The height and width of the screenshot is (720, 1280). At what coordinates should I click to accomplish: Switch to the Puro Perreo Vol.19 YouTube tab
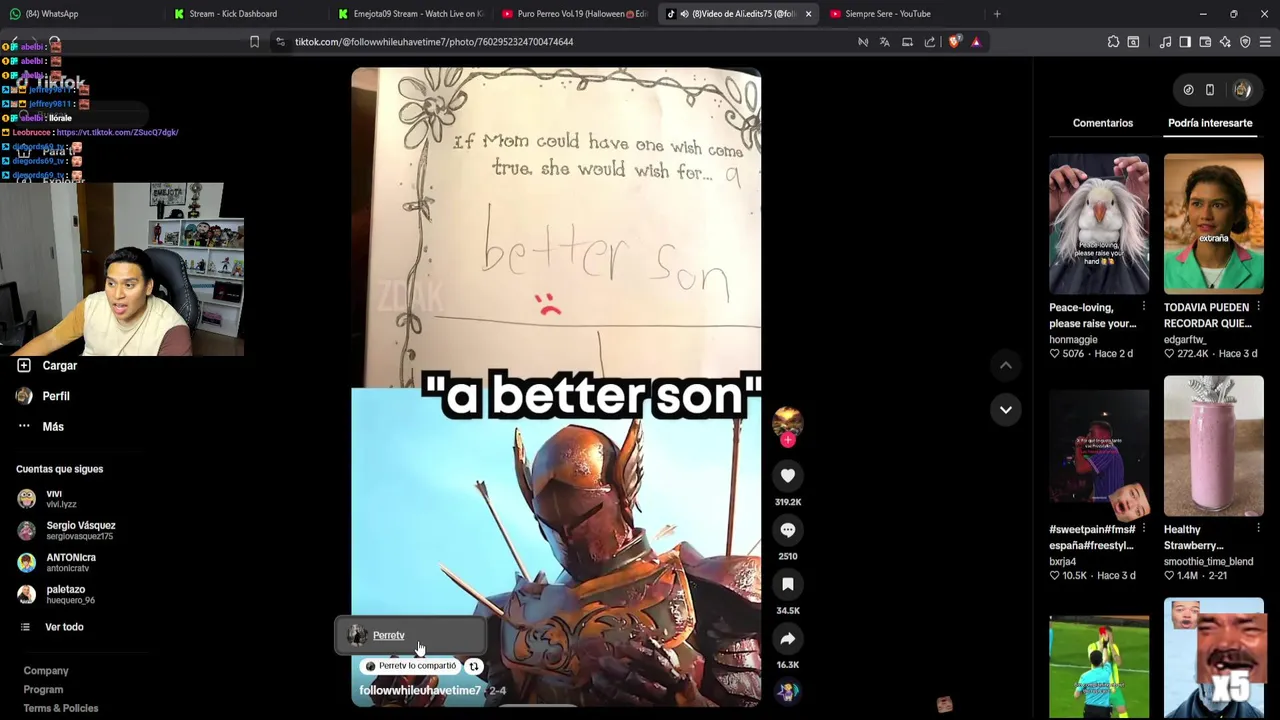[574, 14]
